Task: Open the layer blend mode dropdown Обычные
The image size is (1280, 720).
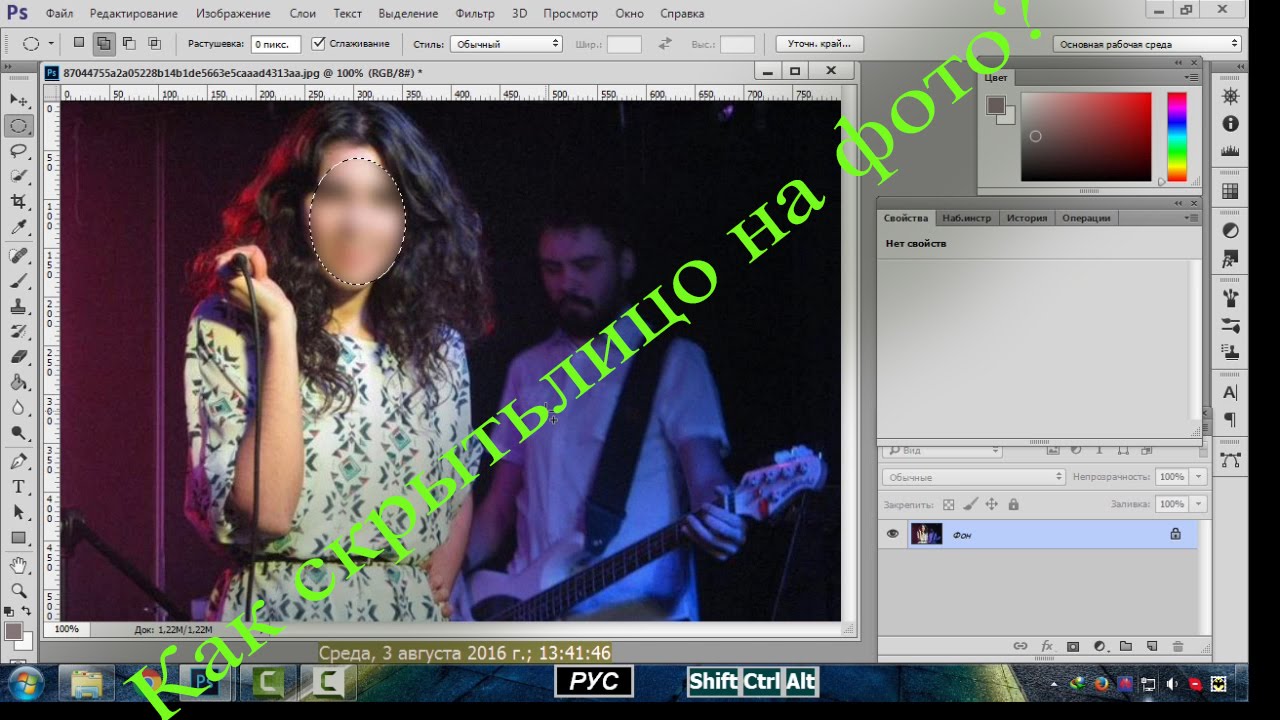Action: [974, 477]
